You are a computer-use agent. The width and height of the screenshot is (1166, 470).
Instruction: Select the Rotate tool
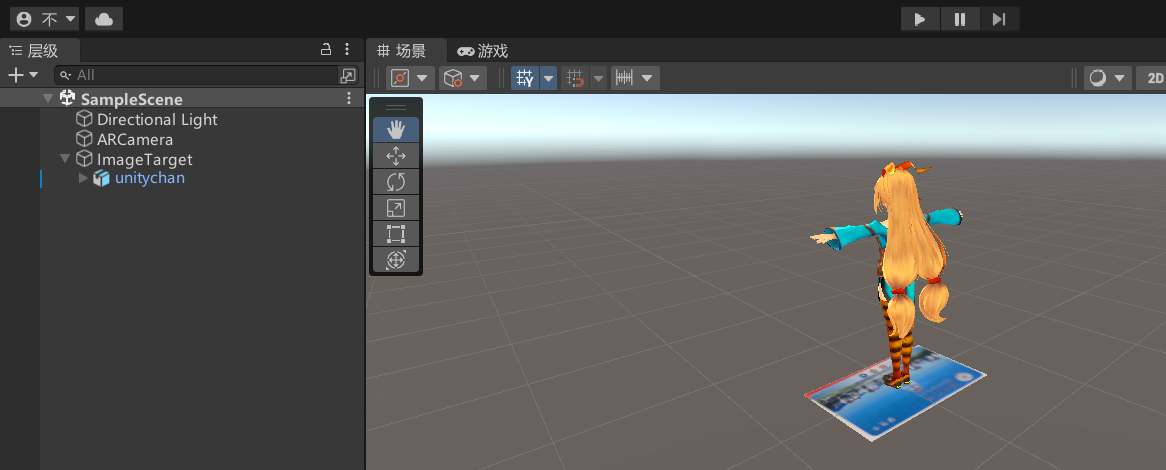click(396, 182)
